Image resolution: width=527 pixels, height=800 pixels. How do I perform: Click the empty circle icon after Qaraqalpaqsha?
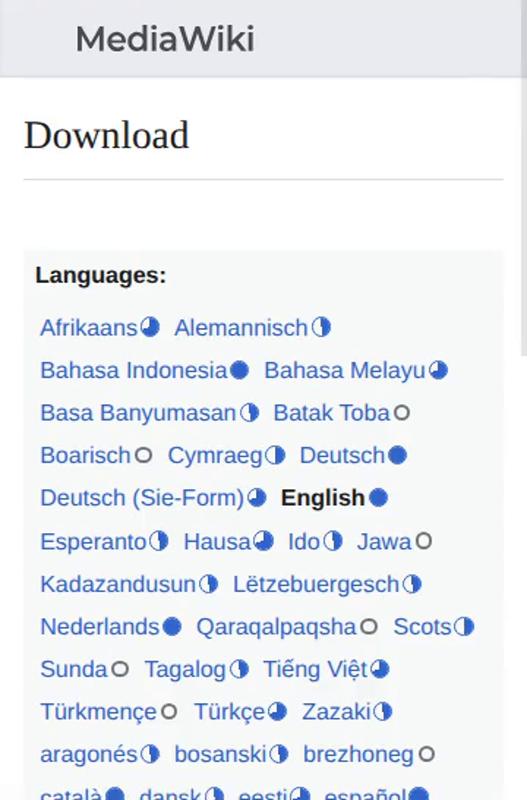pos(369,627)
